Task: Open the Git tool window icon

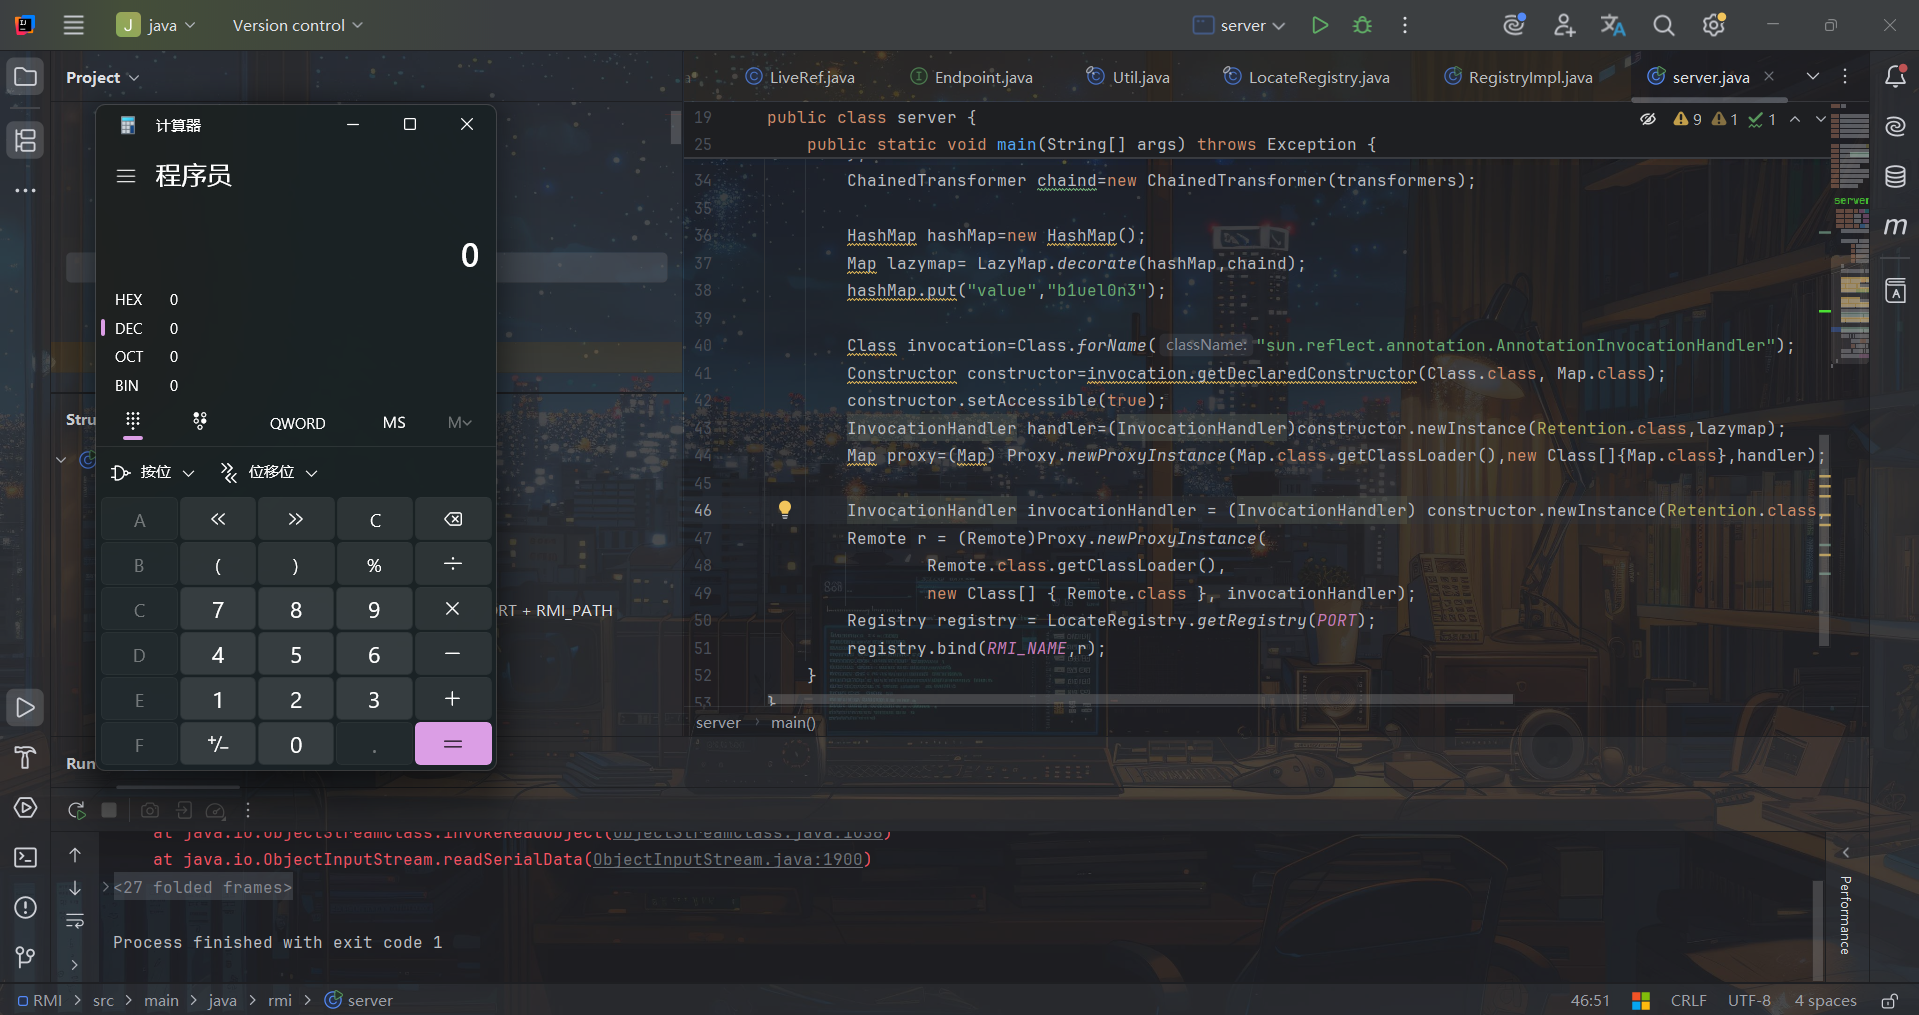Action: 26,957
